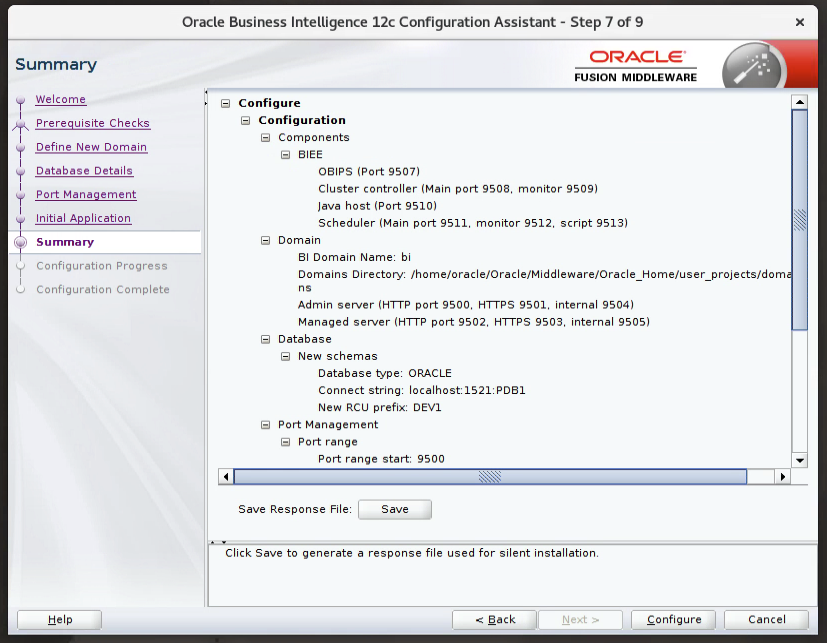Go Back to the previous step
Image resolution: width=827 pixels, height=643 pixels.
(494, 620)
